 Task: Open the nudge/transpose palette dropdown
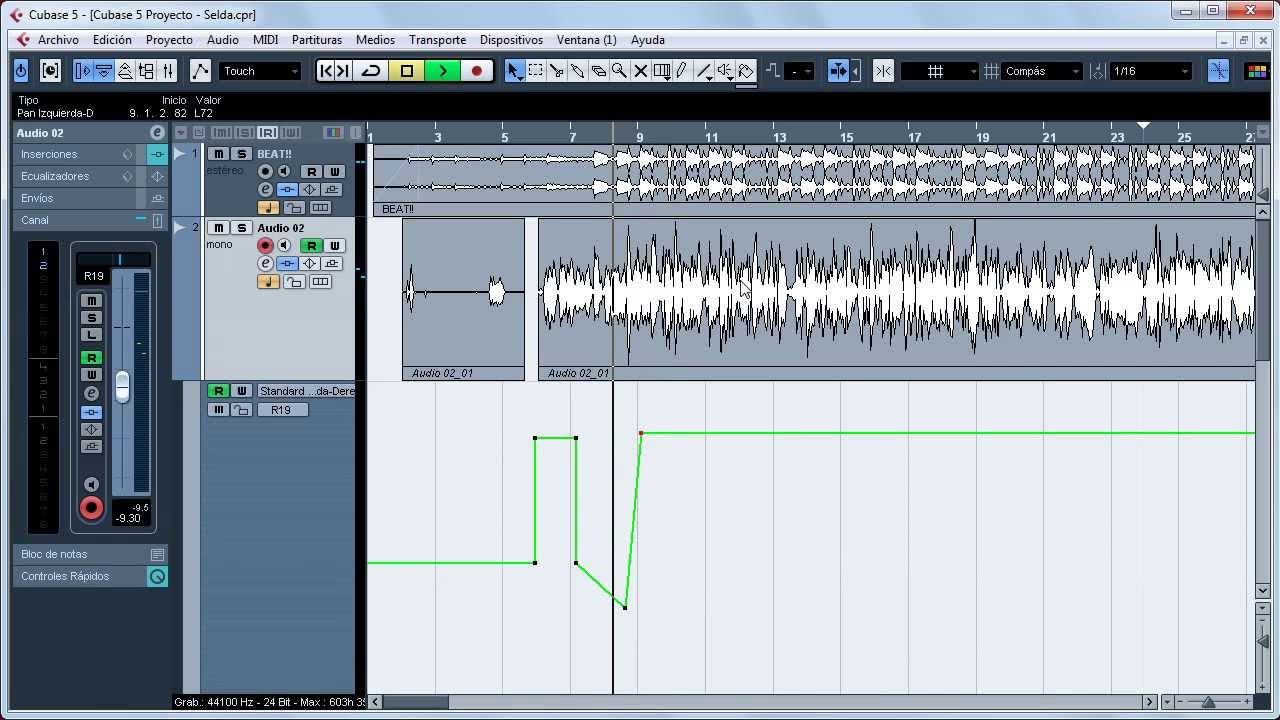[800, 71]
